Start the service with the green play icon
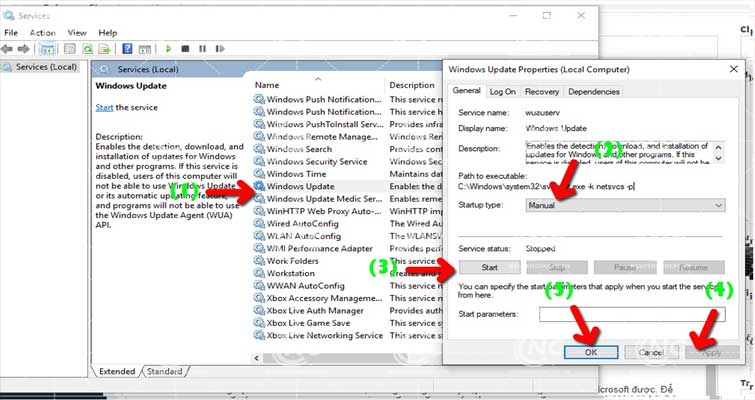This screenshot has width=755, height=400. [x=168, y=49]
